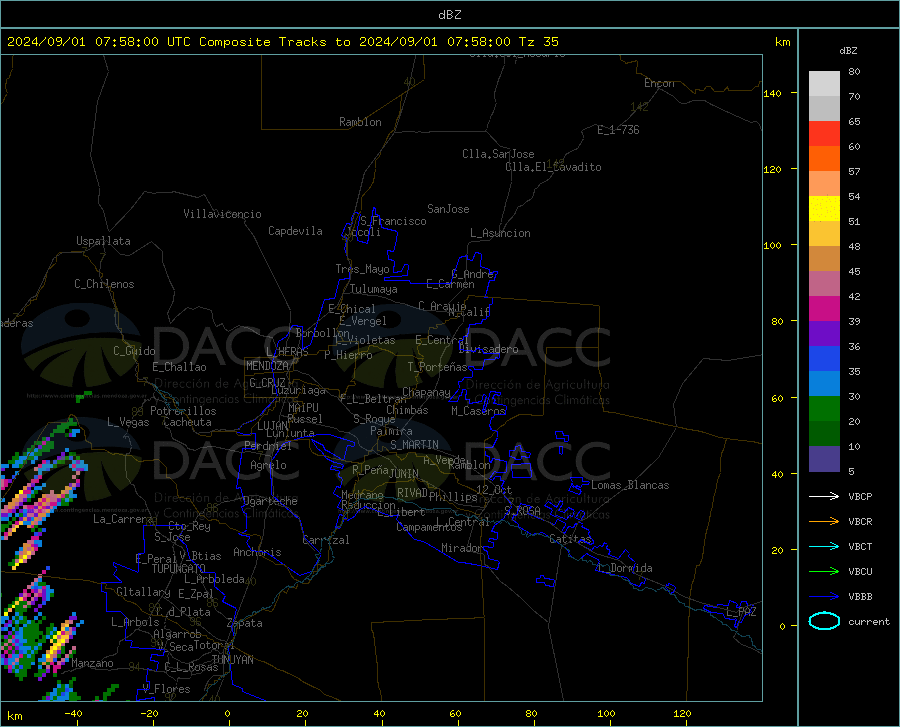The width and height of the screenshot is (900, 727).
Task: Click the C_Chilenos map label
Action: click(104, 284)
